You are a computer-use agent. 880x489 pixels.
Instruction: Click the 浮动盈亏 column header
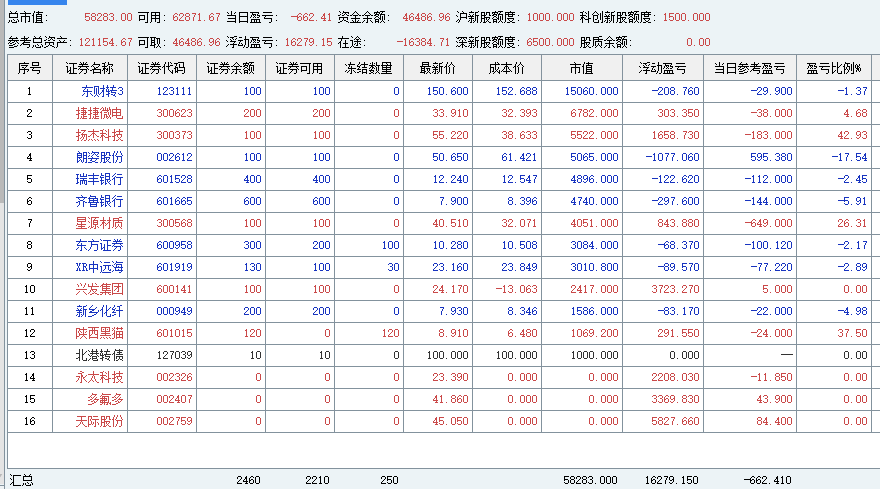point(663,68)
